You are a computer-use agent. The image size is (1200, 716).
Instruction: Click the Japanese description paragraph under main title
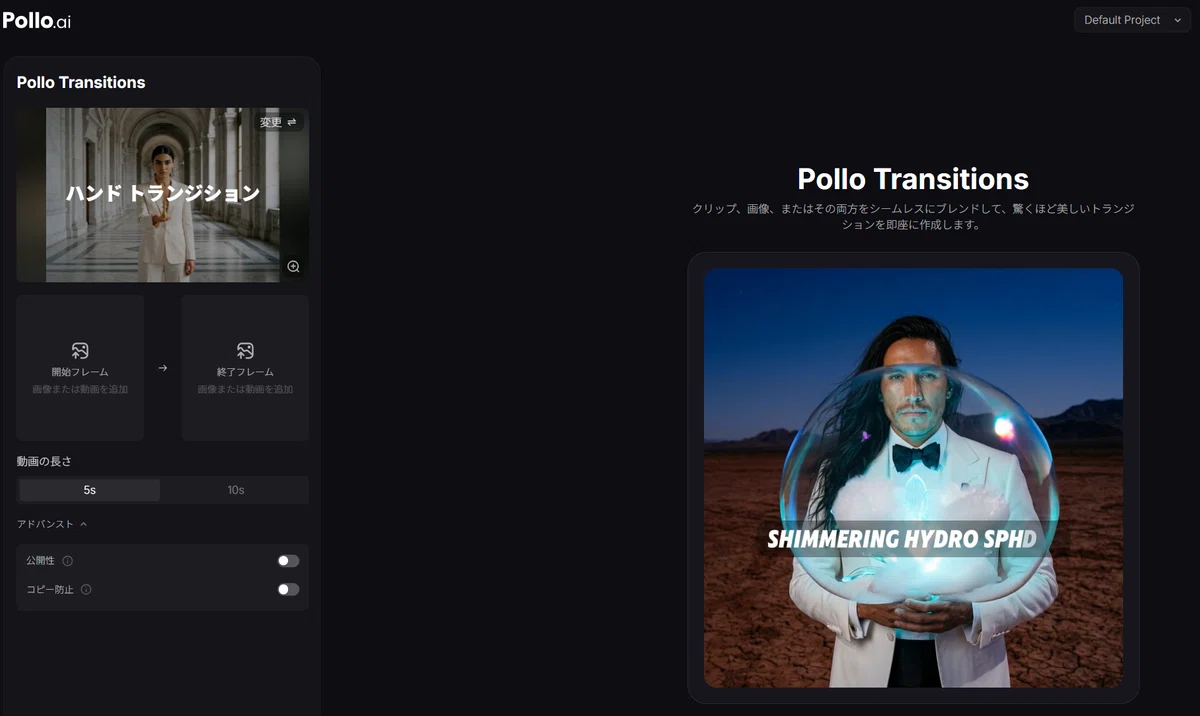(913, 217)
